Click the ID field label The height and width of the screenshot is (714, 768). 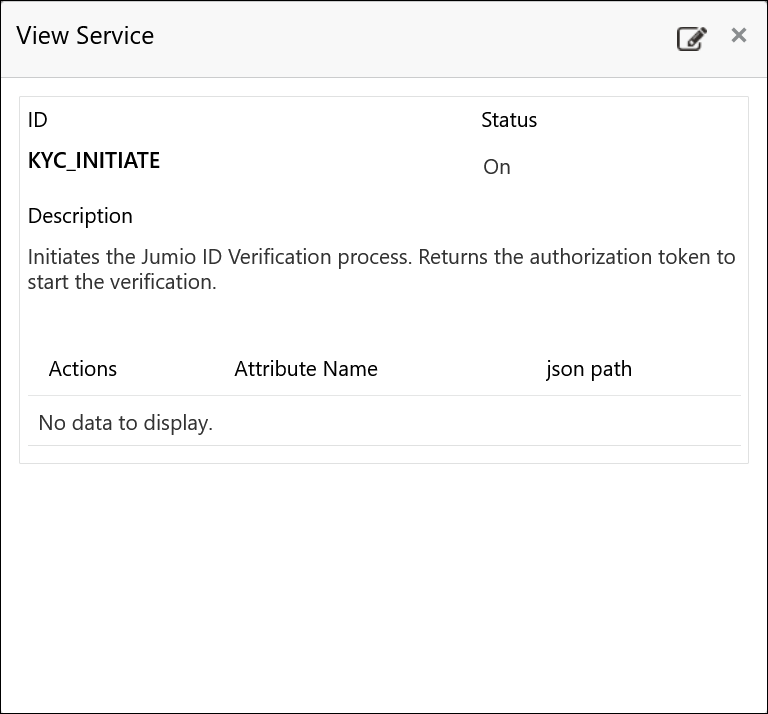click(38, 120)
